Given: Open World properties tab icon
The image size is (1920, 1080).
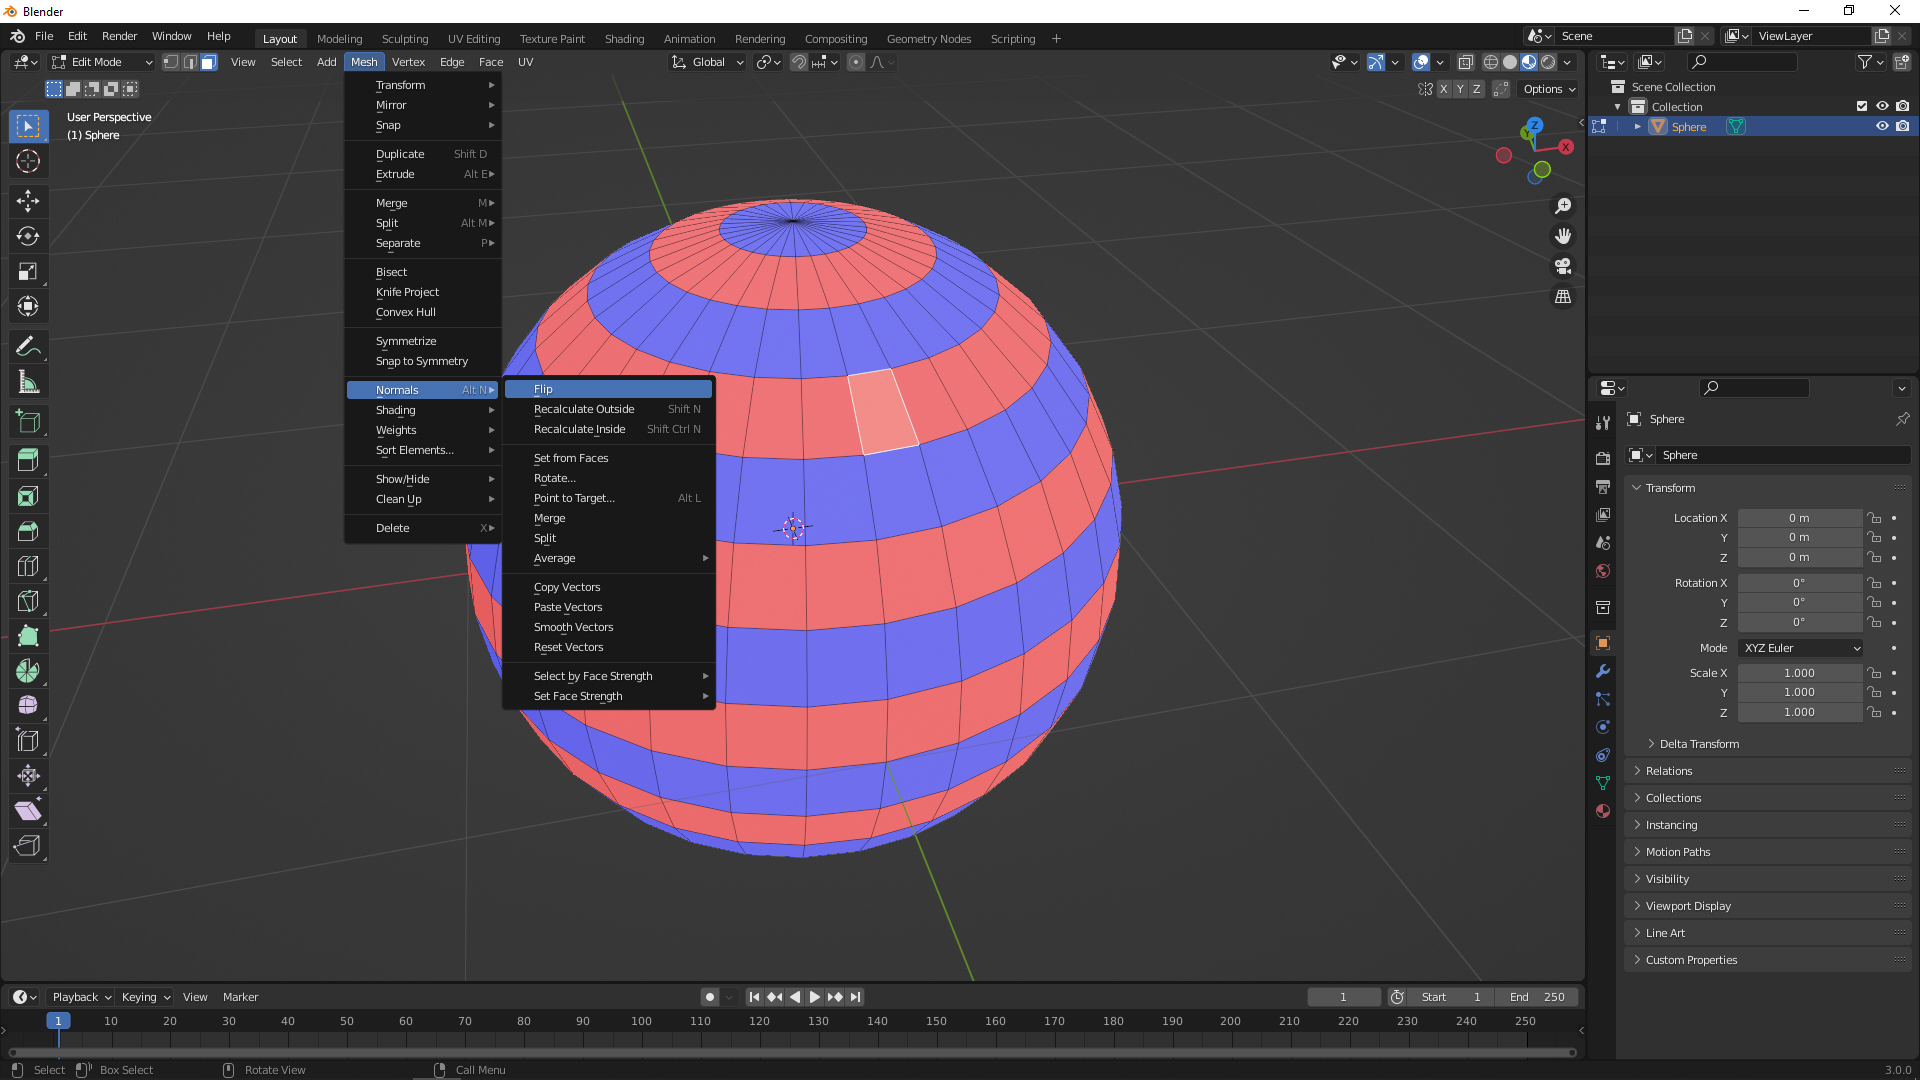Looking at the screenshot, I should [1603, 571].
